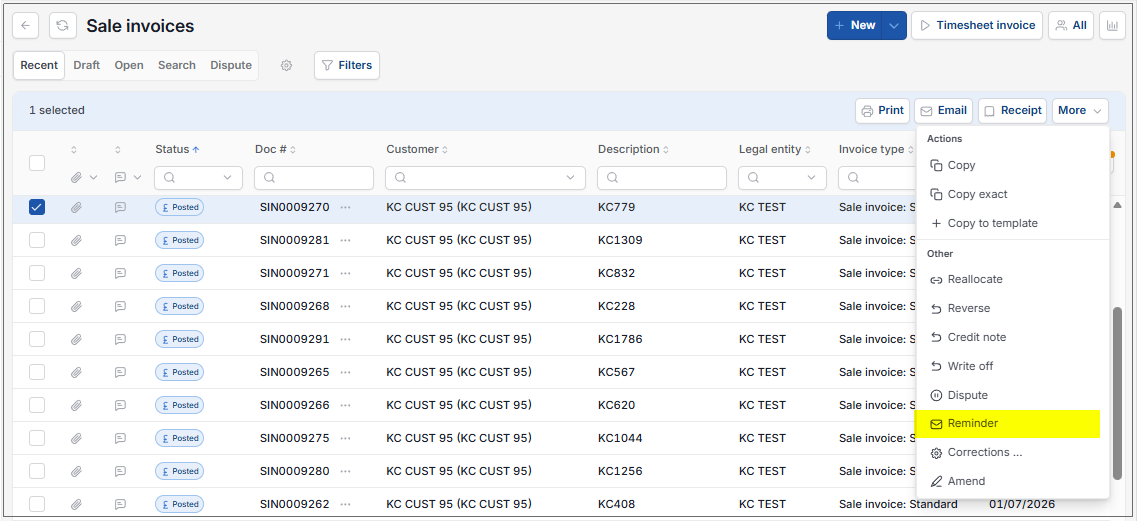Open the Filters button

pyautogui.click(x=347, y=65)
